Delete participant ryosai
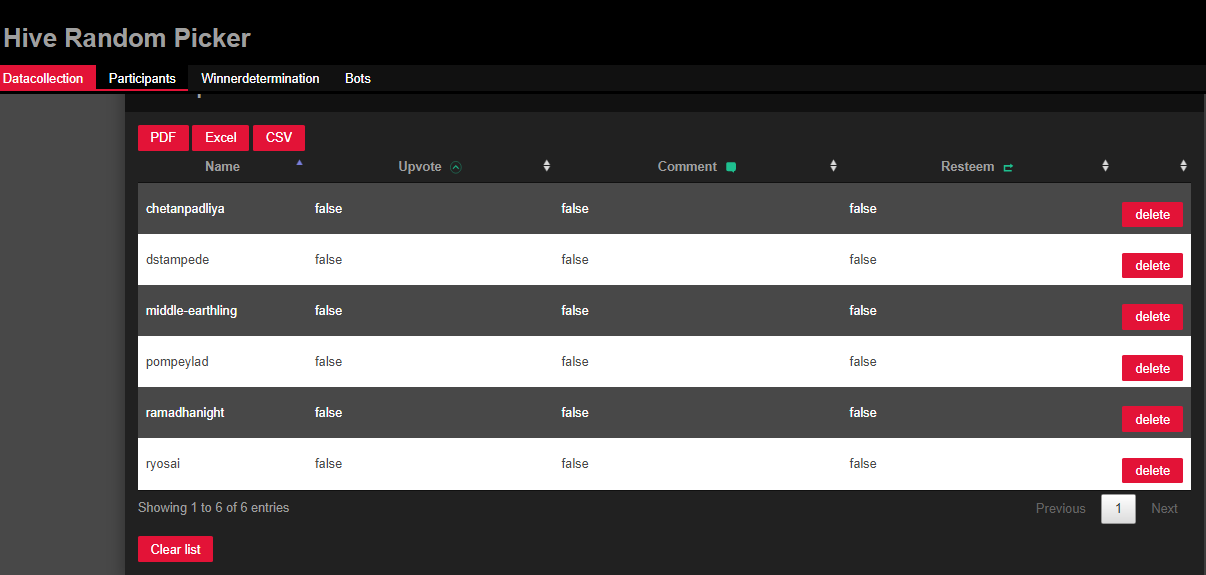1206x575 pixels. [1152, 470]
